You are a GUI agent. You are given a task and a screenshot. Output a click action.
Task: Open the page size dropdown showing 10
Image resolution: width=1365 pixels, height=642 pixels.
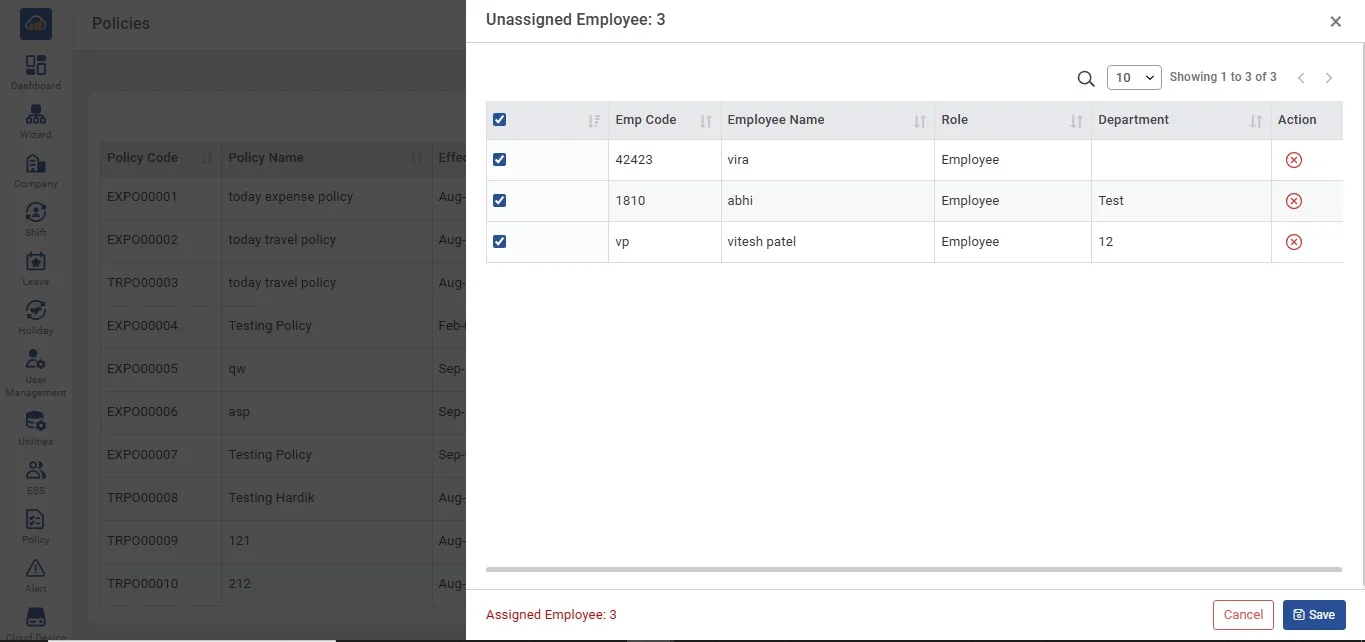(1133, 78)
